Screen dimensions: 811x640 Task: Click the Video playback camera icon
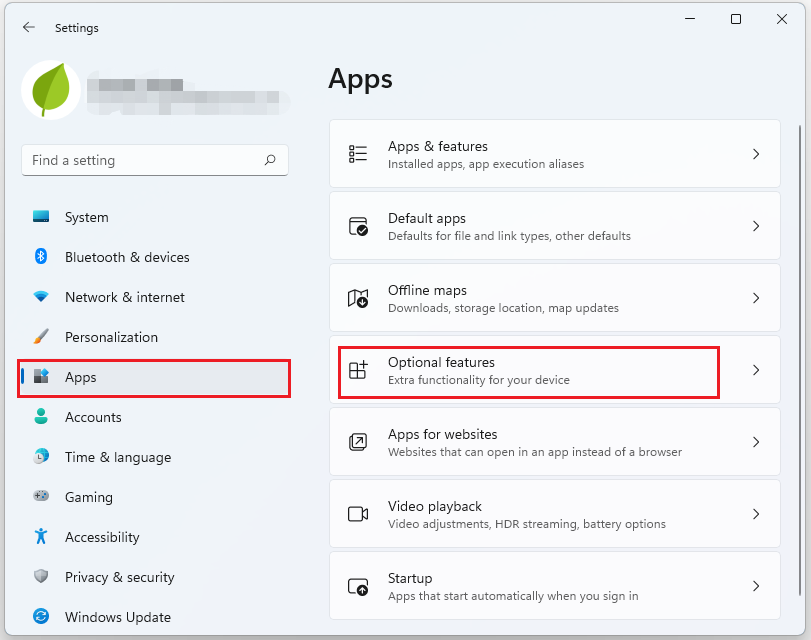pos(358,514)
